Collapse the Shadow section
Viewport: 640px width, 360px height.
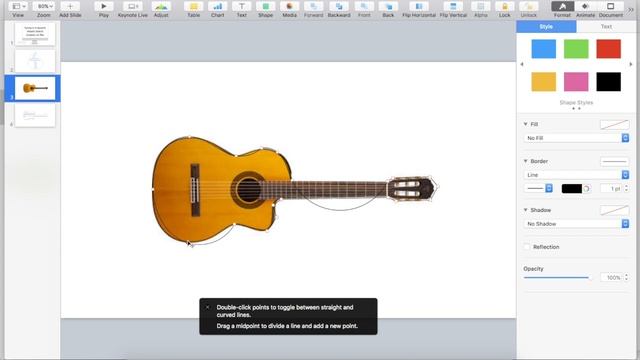(526, 210)
